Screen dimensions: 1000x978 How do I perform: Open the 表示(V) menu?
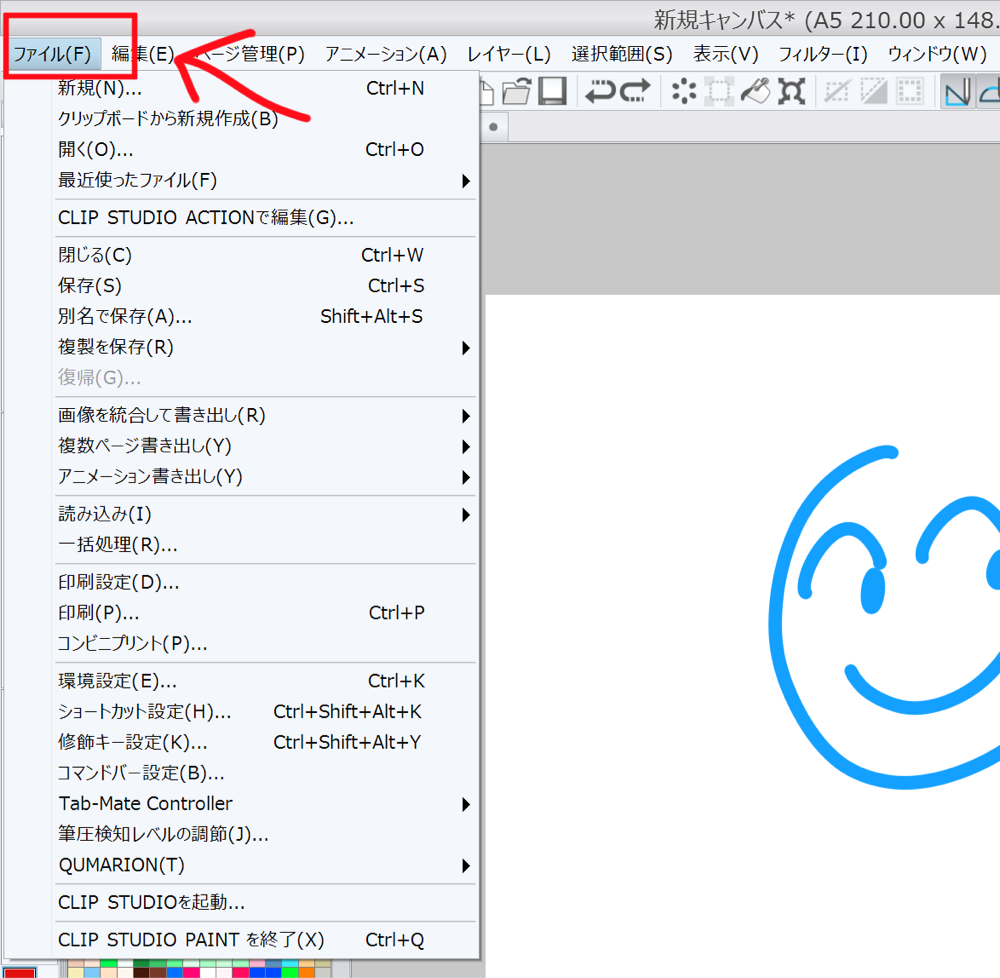point(726,54)
